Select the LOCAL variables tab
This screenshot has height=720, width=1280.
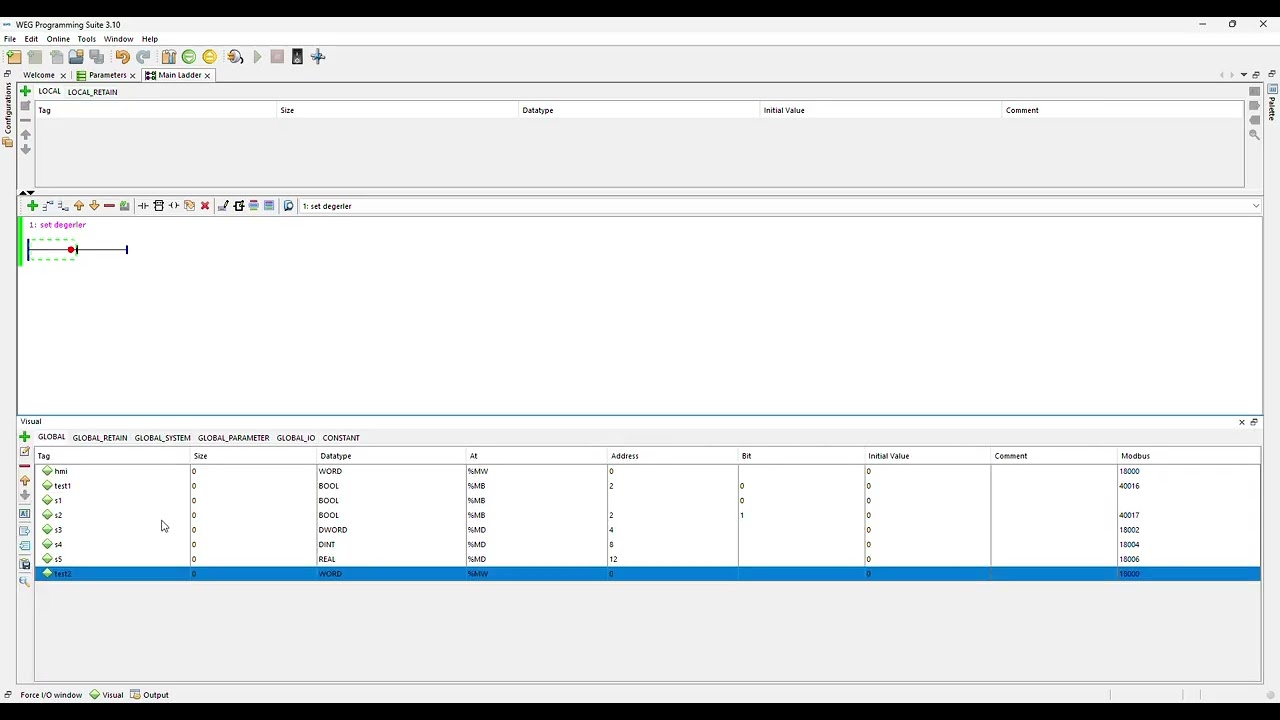tap(49, 92)
